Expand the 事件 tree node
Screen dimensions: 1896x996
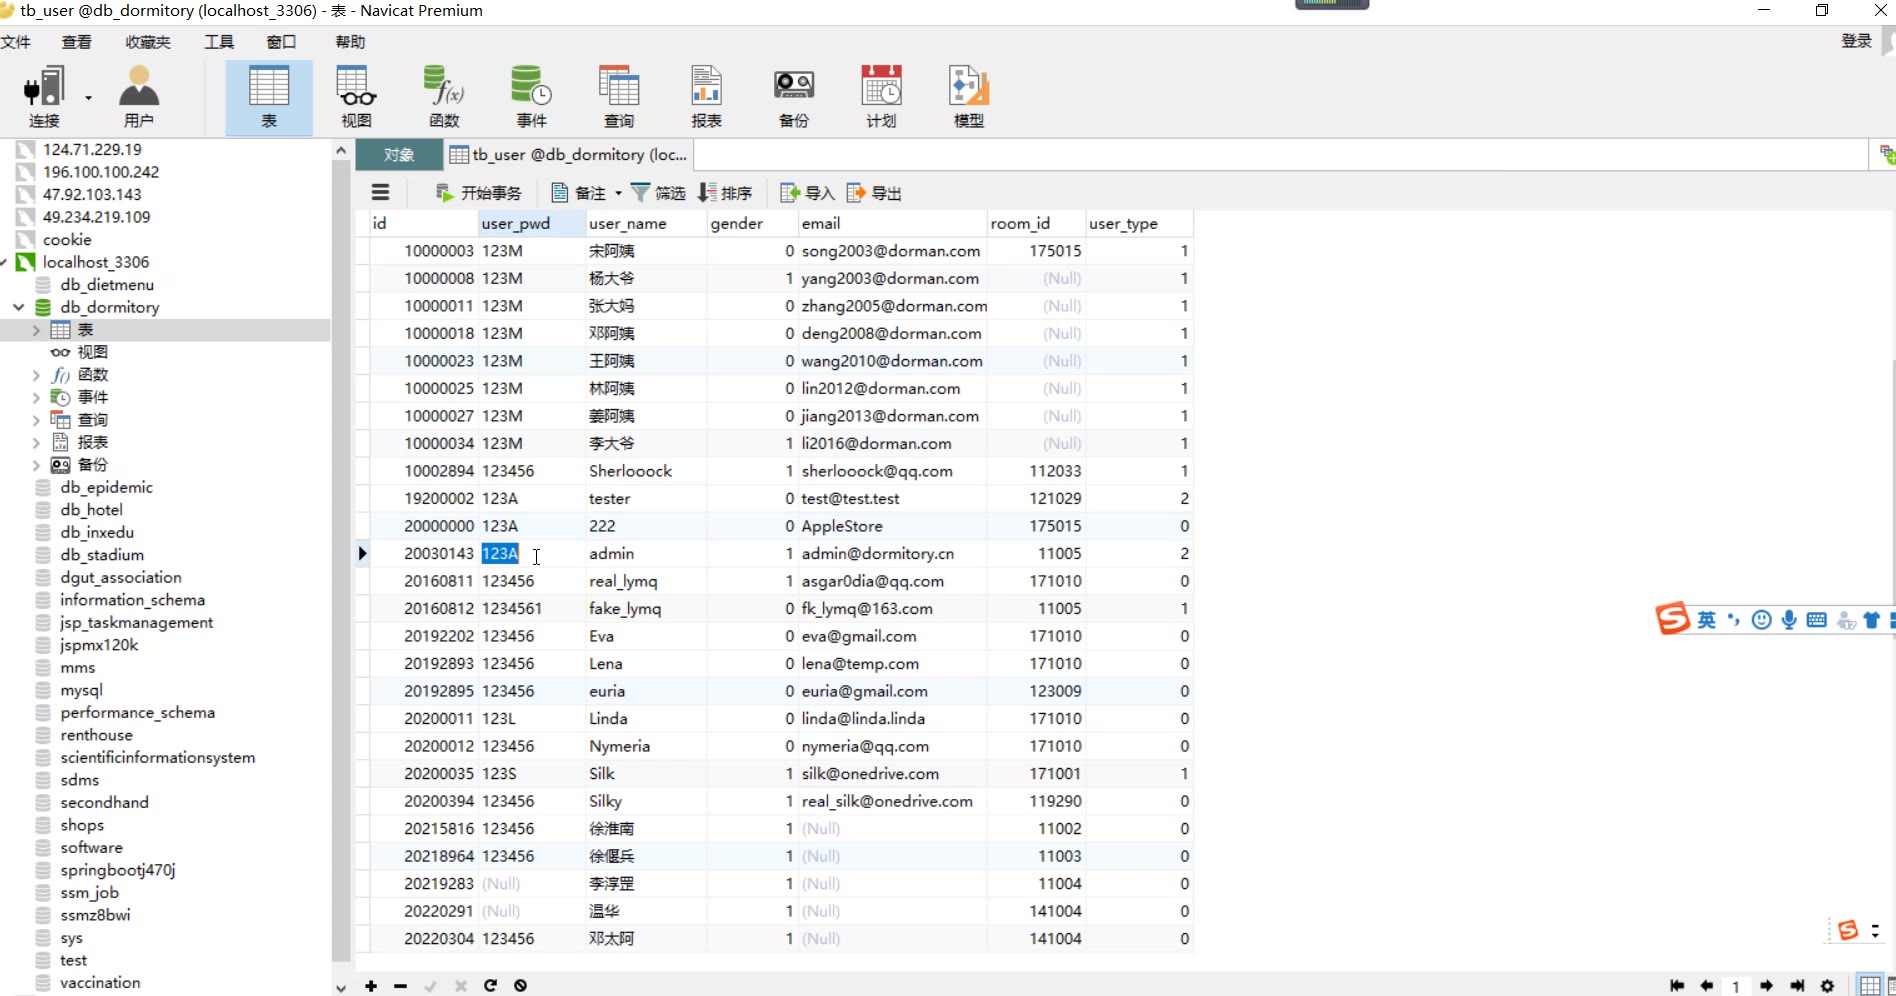[36, 397]
